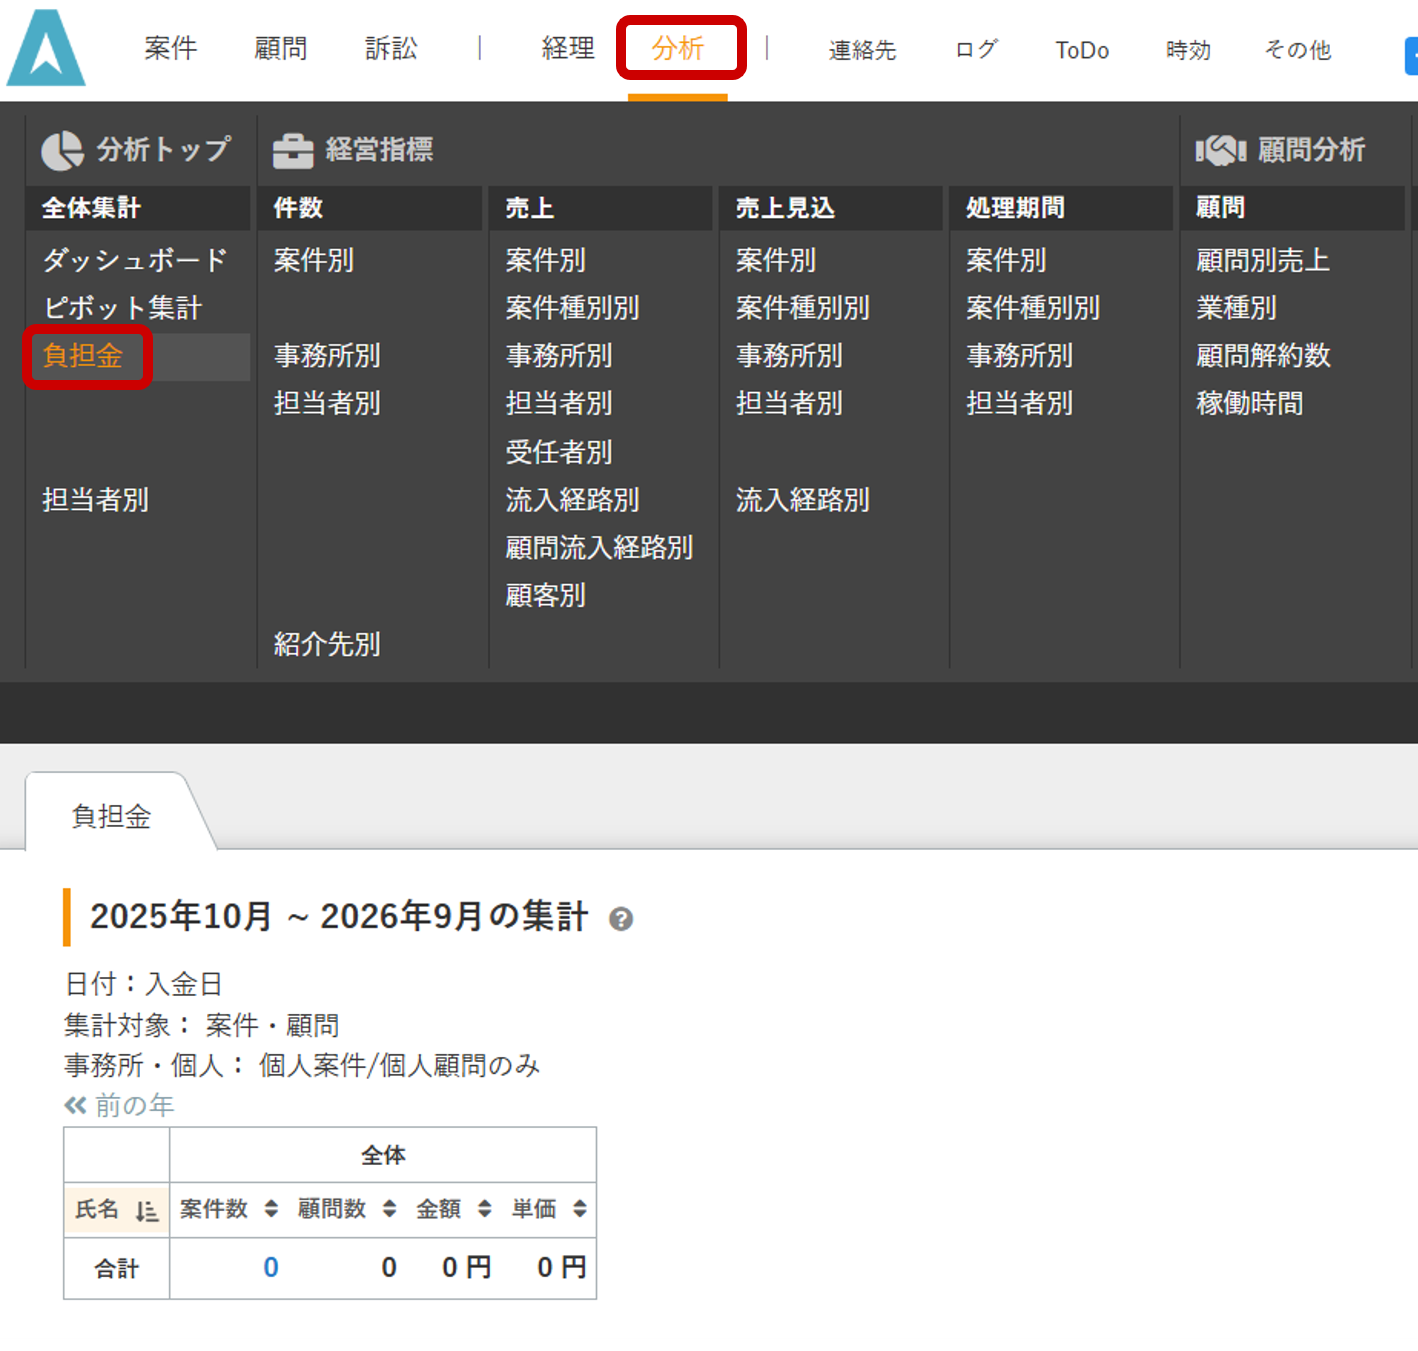This screenshot has width=1418, height=1351.
Task: Open 顧問流入経路別 under 売上
Action: coord(599,548)
